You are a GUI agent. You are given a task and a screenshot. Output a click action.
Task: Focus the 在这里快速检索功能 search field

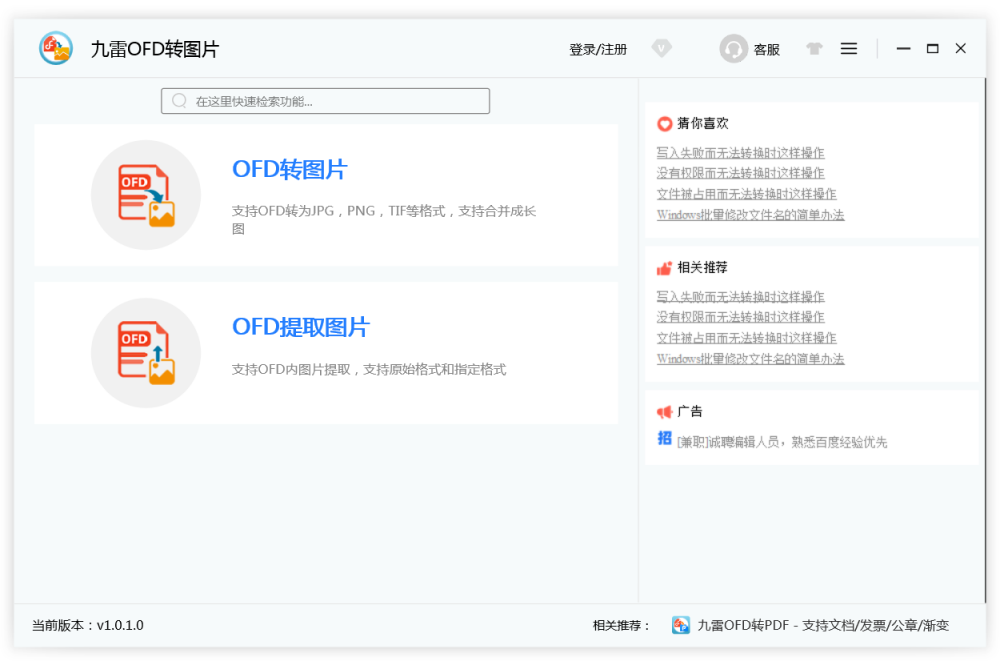(x=325, y=101)
